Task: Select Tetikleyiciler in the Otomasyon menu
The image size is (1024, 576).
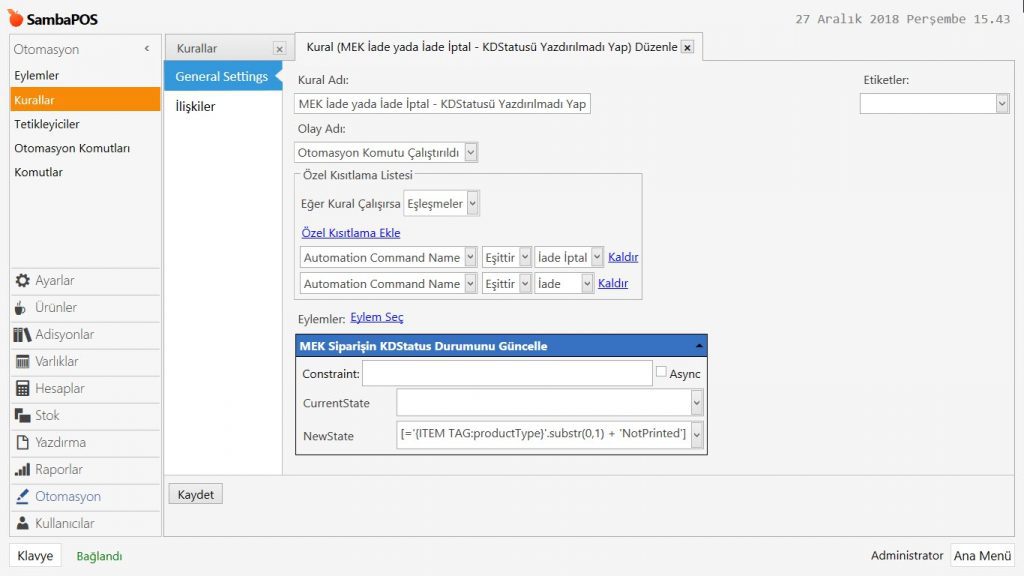Action: pyautogui.click(x=47, y=124)
